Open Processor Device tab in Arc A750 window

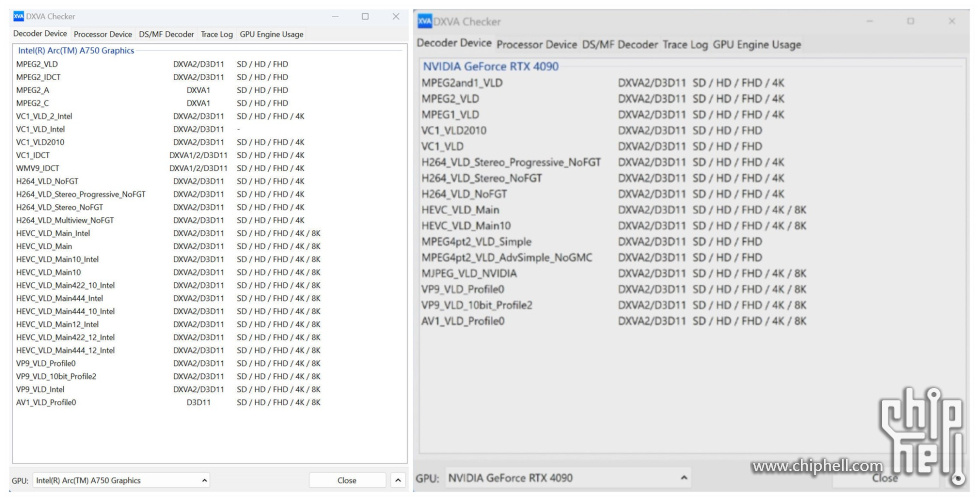[x=102, y=34]
